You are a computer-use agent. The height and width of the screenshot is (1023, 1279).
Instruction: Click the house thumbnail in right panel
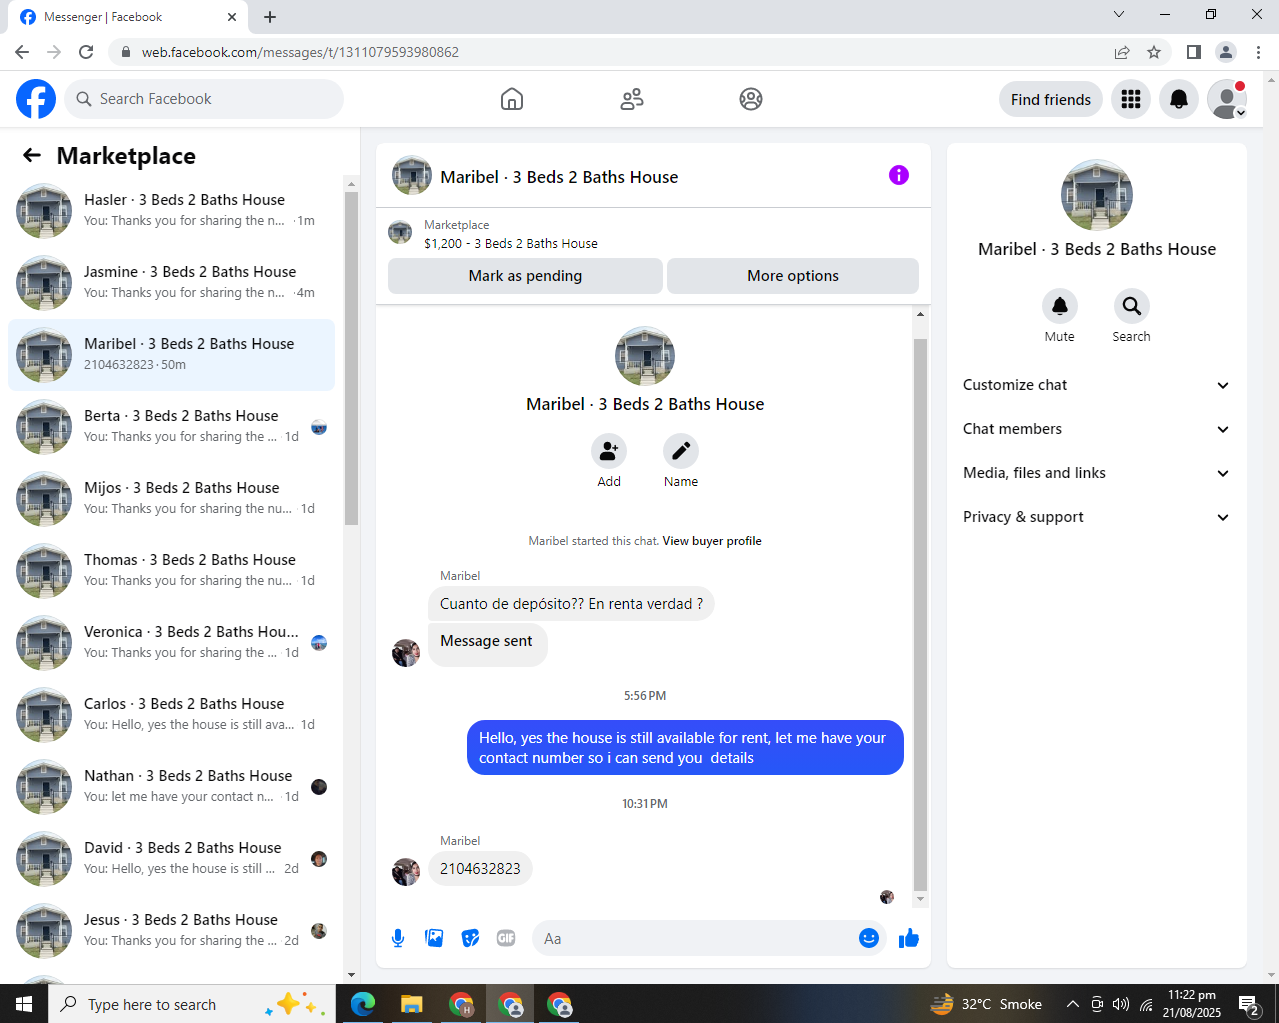[x=1097, y=195]
